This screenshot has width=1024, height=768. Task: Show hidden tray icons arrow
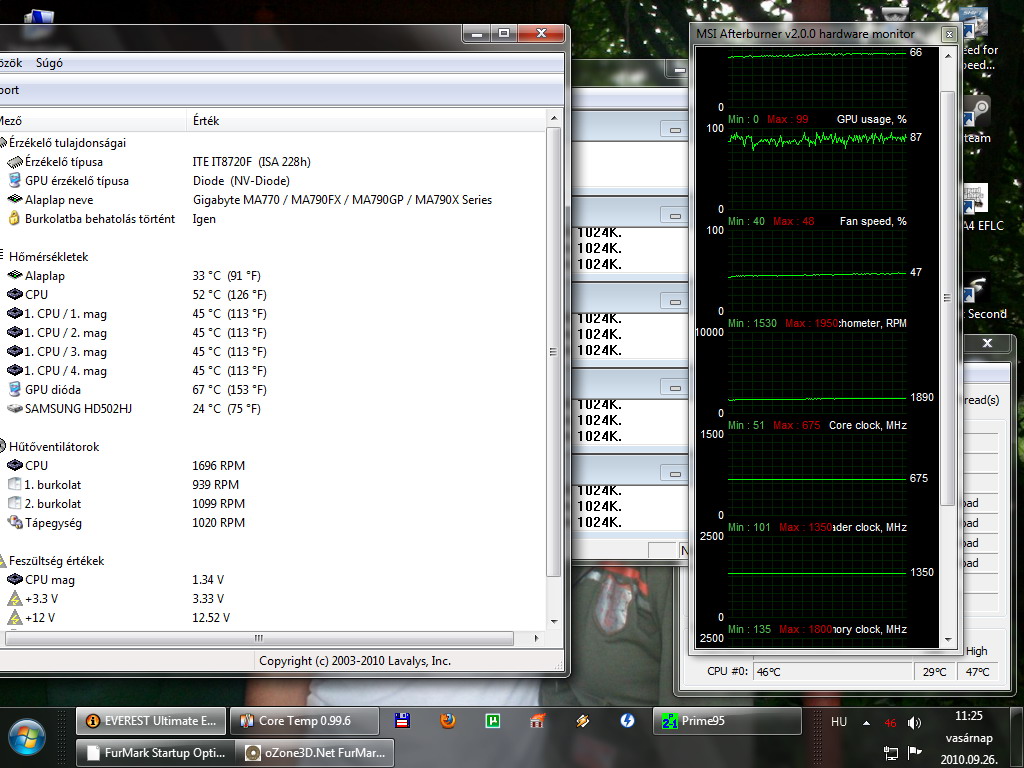[x=867, y=722]
